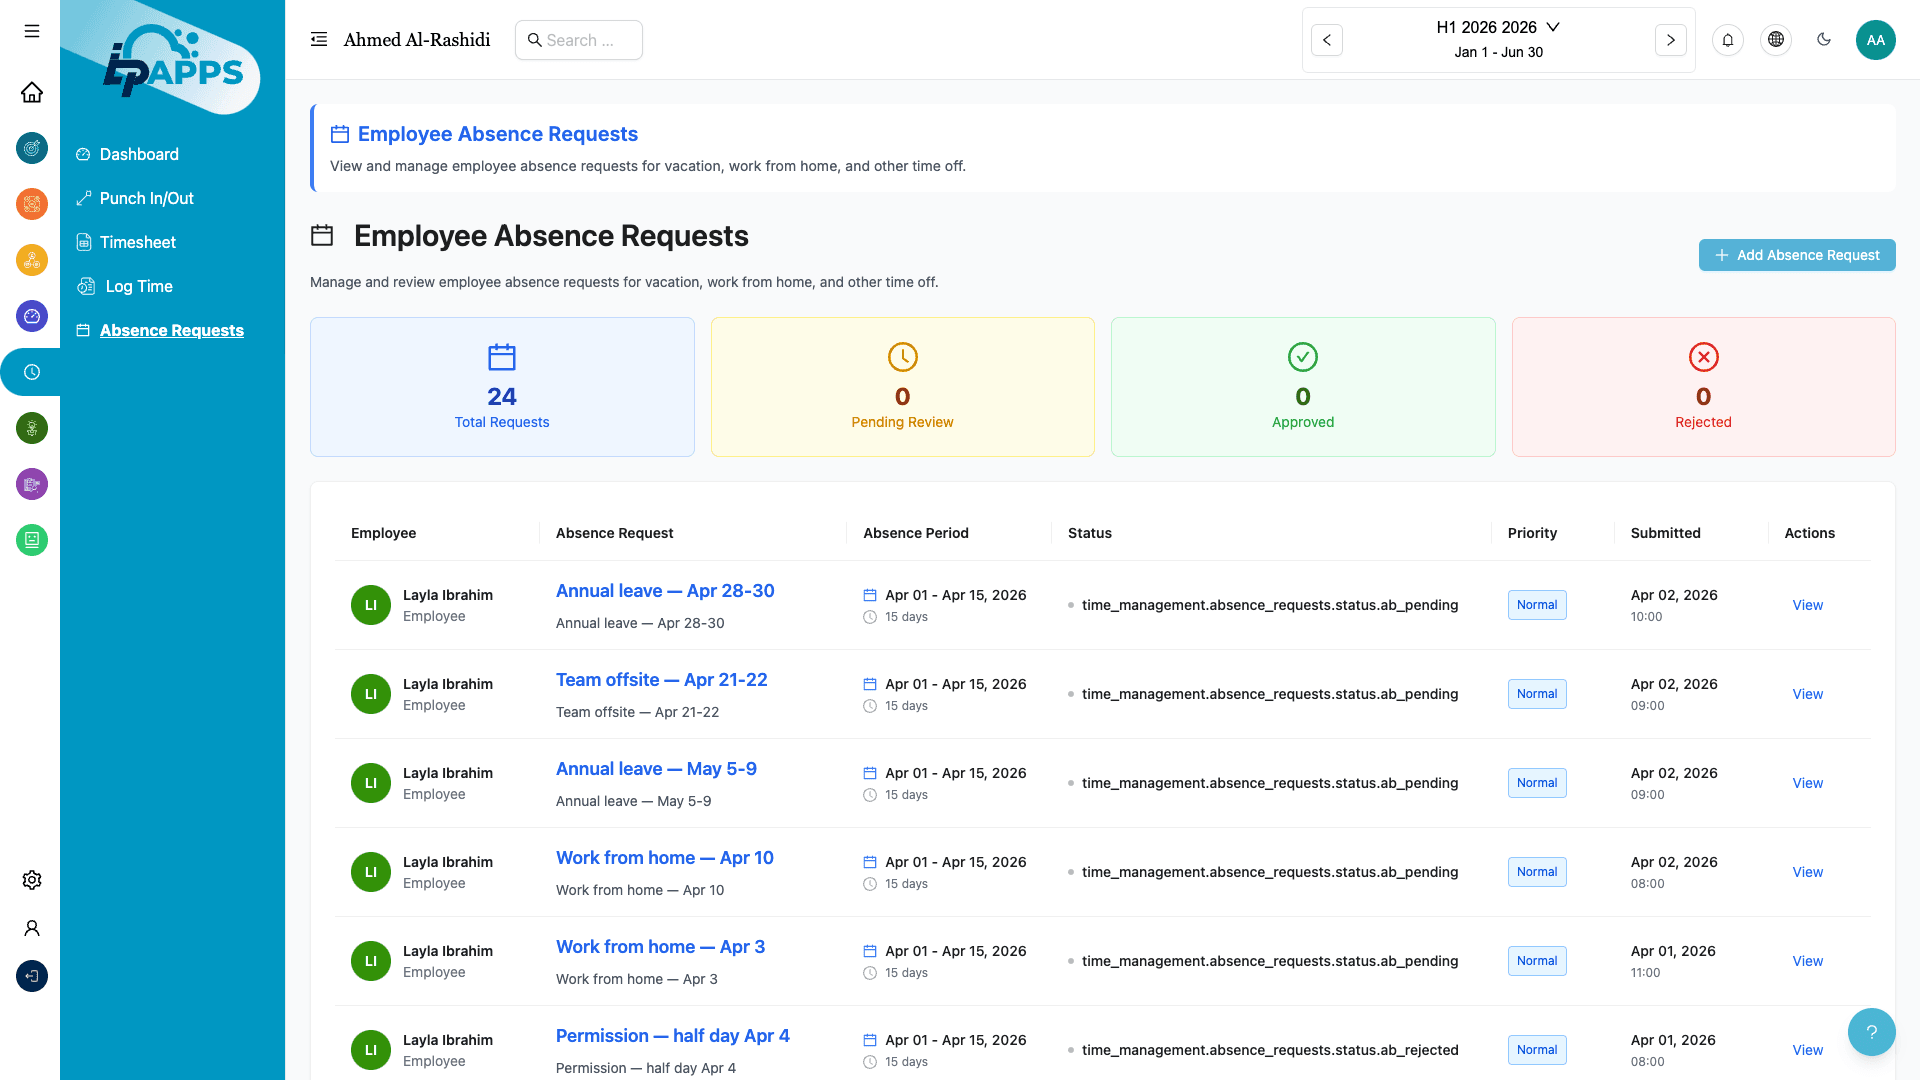The height and width of the screenshot is (1080, 1920).
Task: Open the home icon at the sidebar top
Action: 31,92
